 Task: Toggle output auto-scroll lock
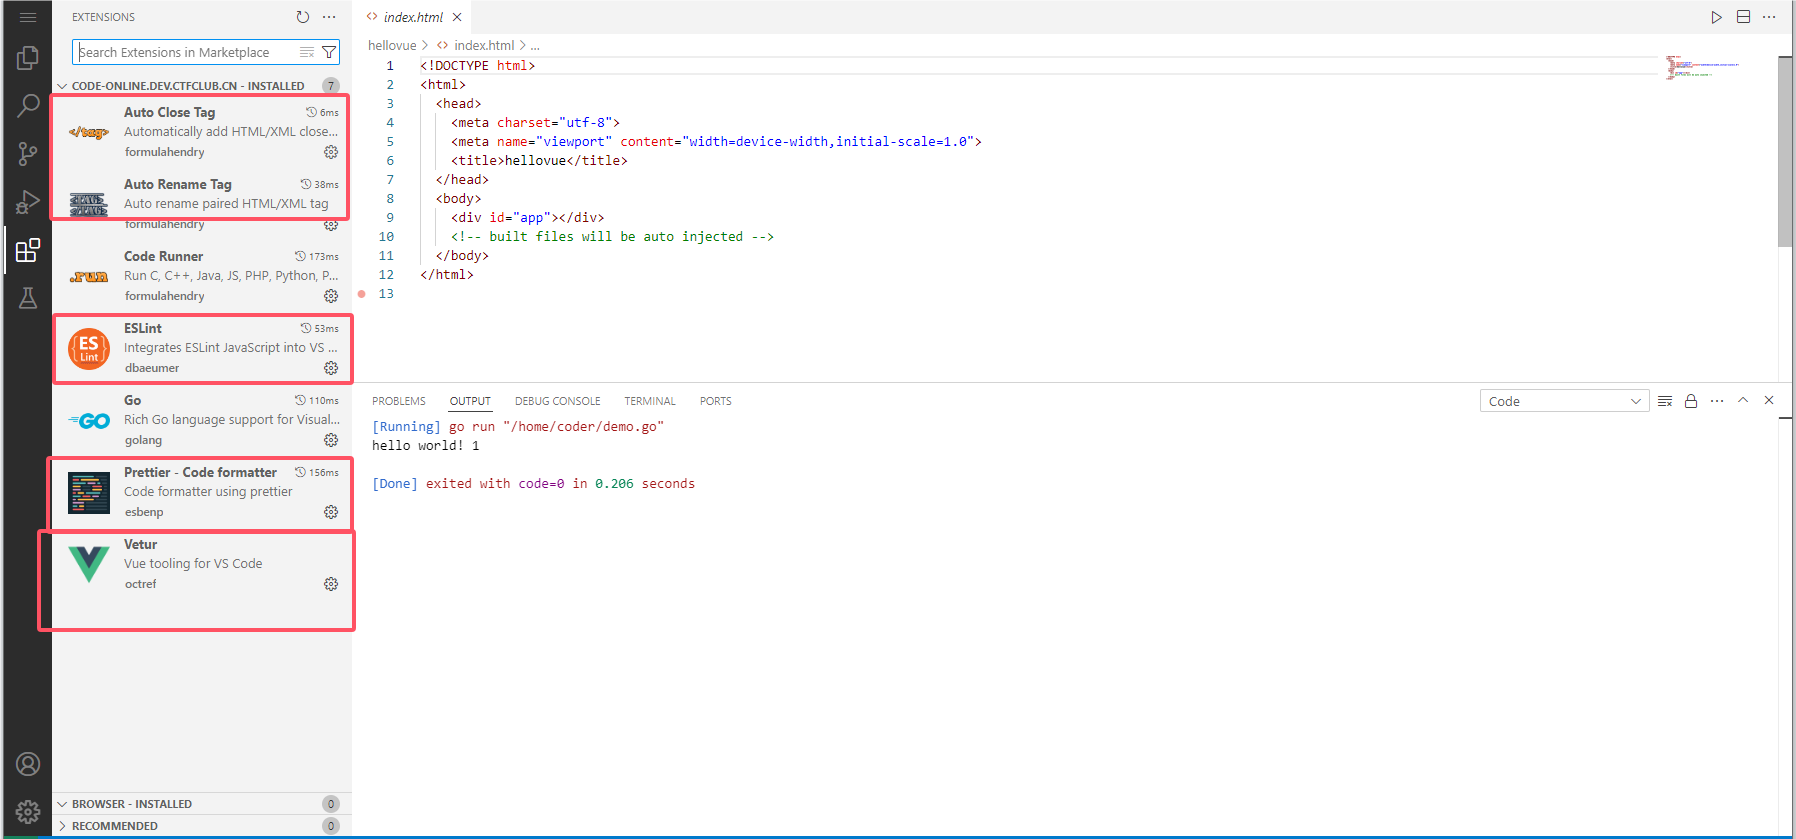[x=1691, y=401]
